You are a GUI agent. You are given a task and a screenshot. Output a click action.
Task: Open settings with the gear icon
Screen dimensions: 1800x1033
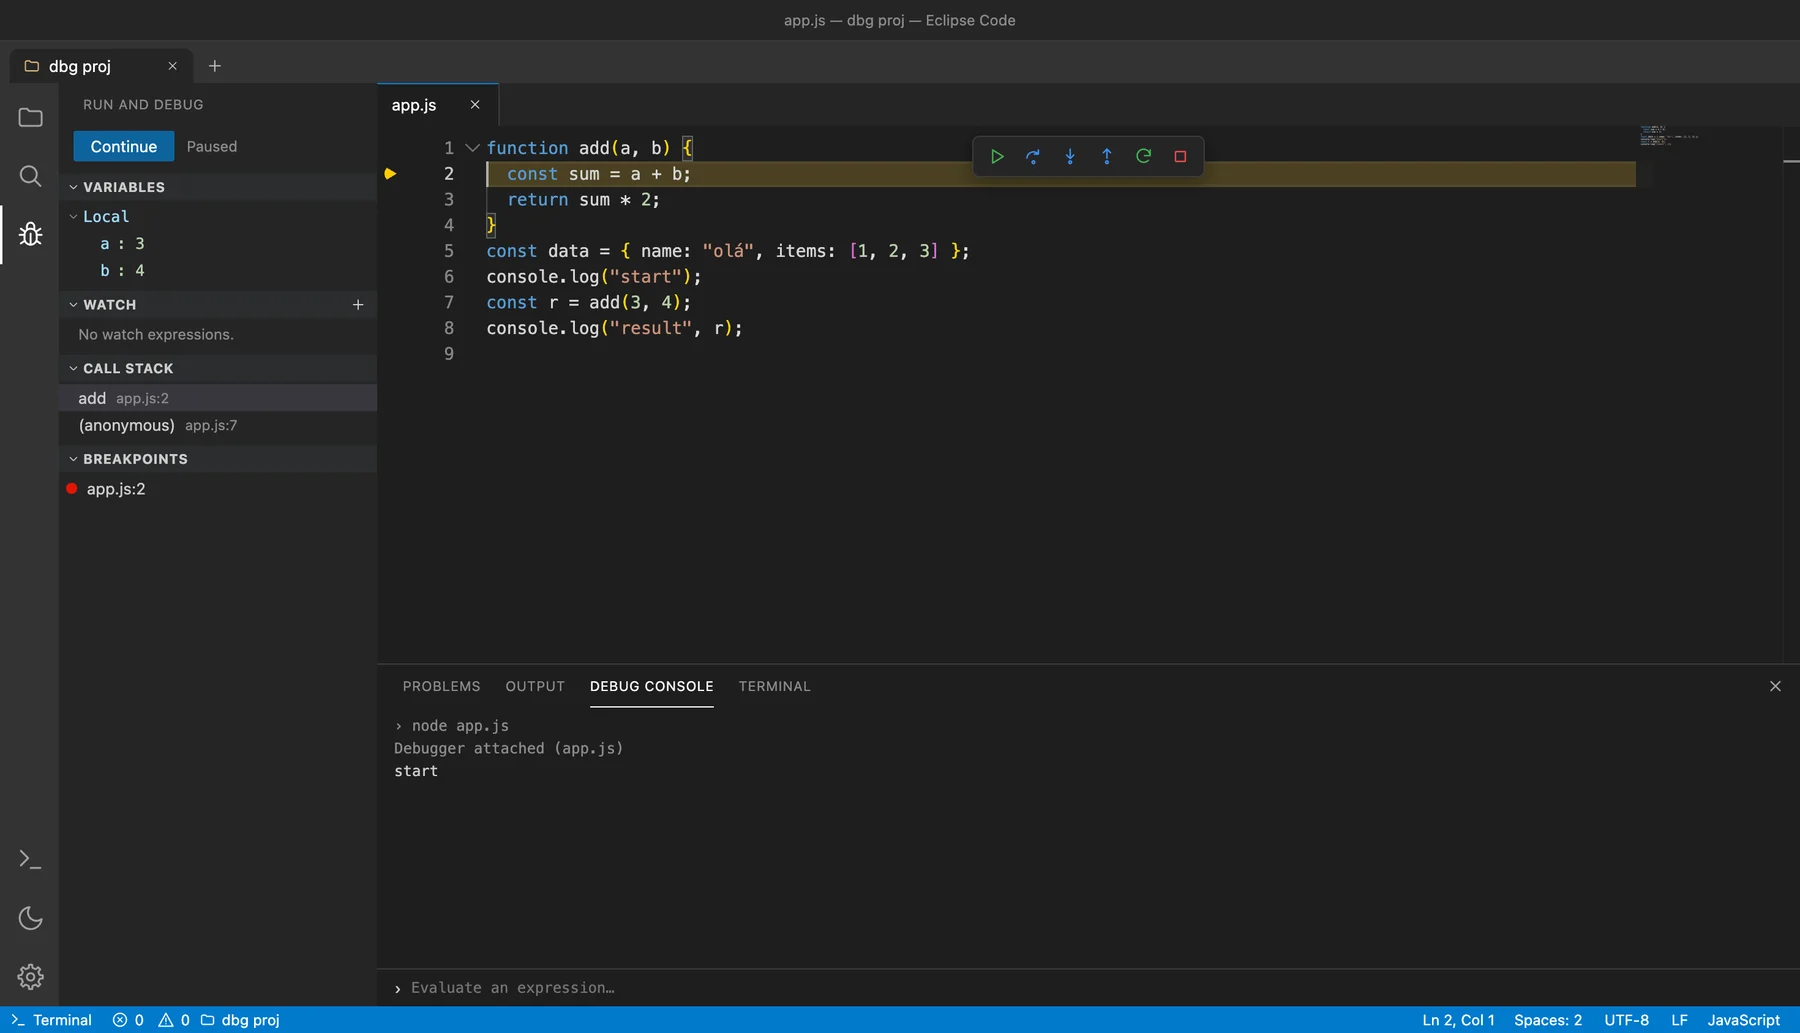tap(30, 976)
